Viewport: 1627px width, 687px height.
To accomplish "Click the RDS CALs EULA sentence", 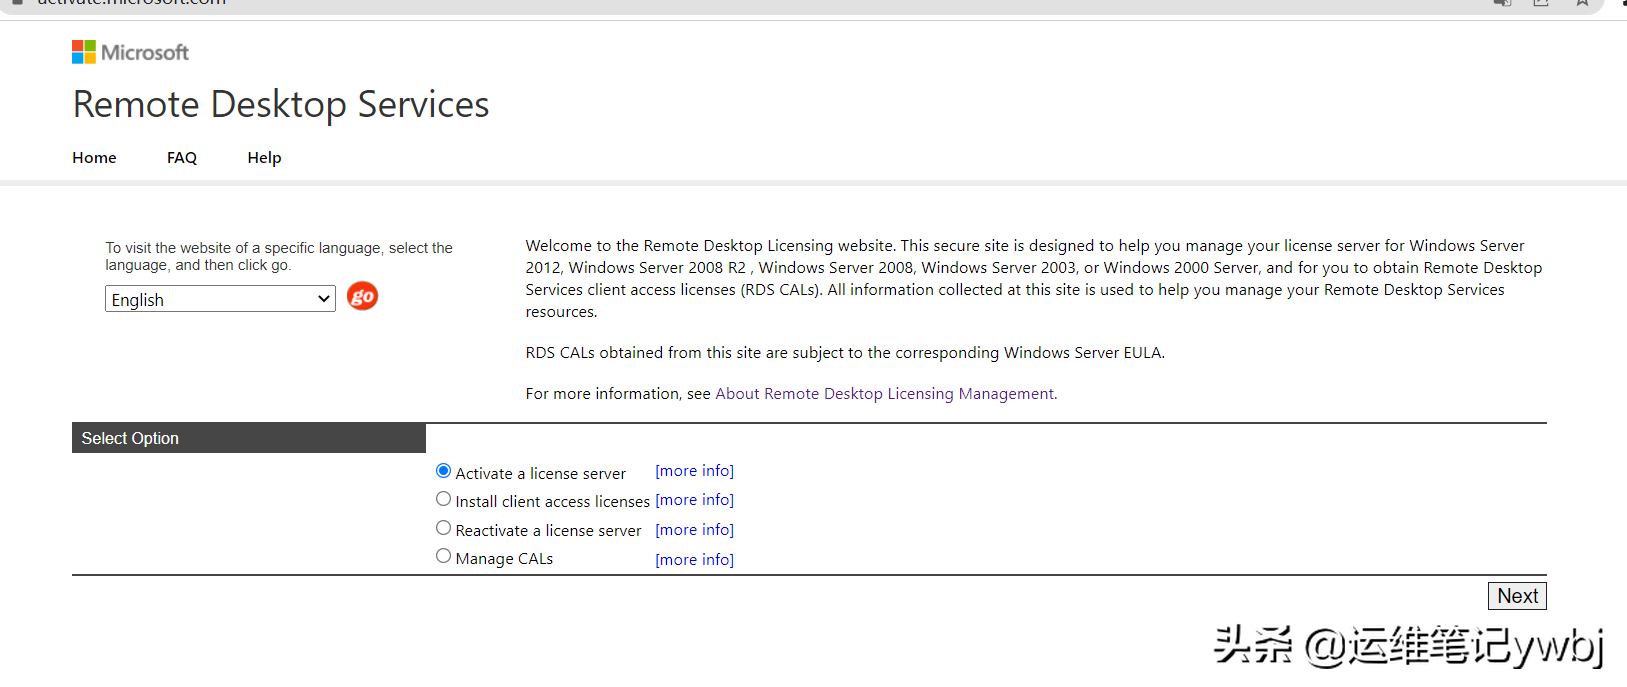I will tap(845, 353).
